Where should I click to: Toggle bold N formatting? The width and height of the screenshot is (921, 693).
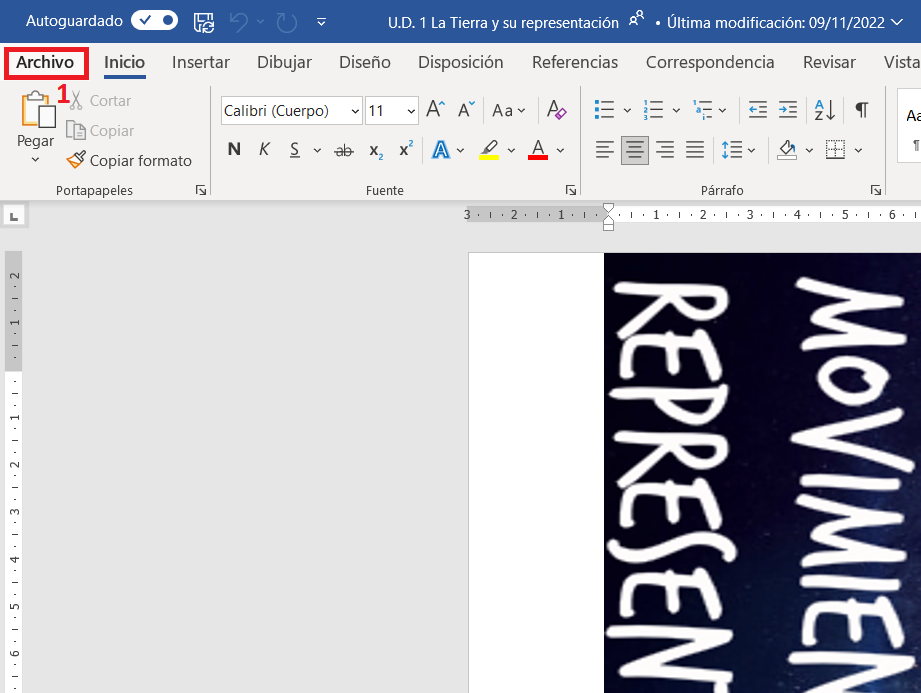[x=234, y=150]
